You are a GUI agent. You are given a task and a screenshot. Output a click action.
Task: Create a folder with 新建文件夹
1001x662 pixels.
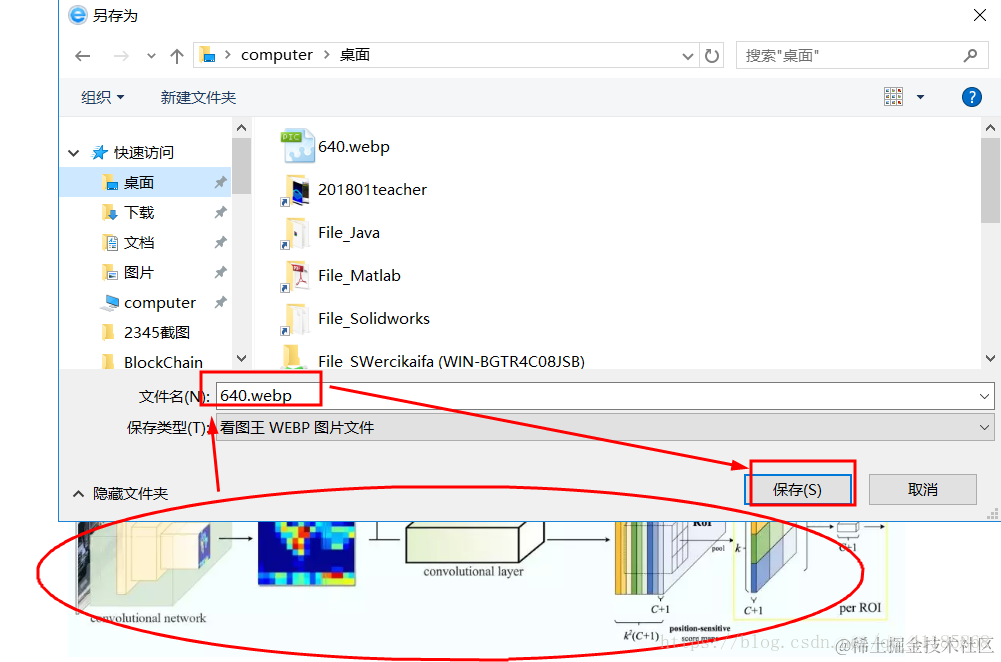[x=198, y=97]
